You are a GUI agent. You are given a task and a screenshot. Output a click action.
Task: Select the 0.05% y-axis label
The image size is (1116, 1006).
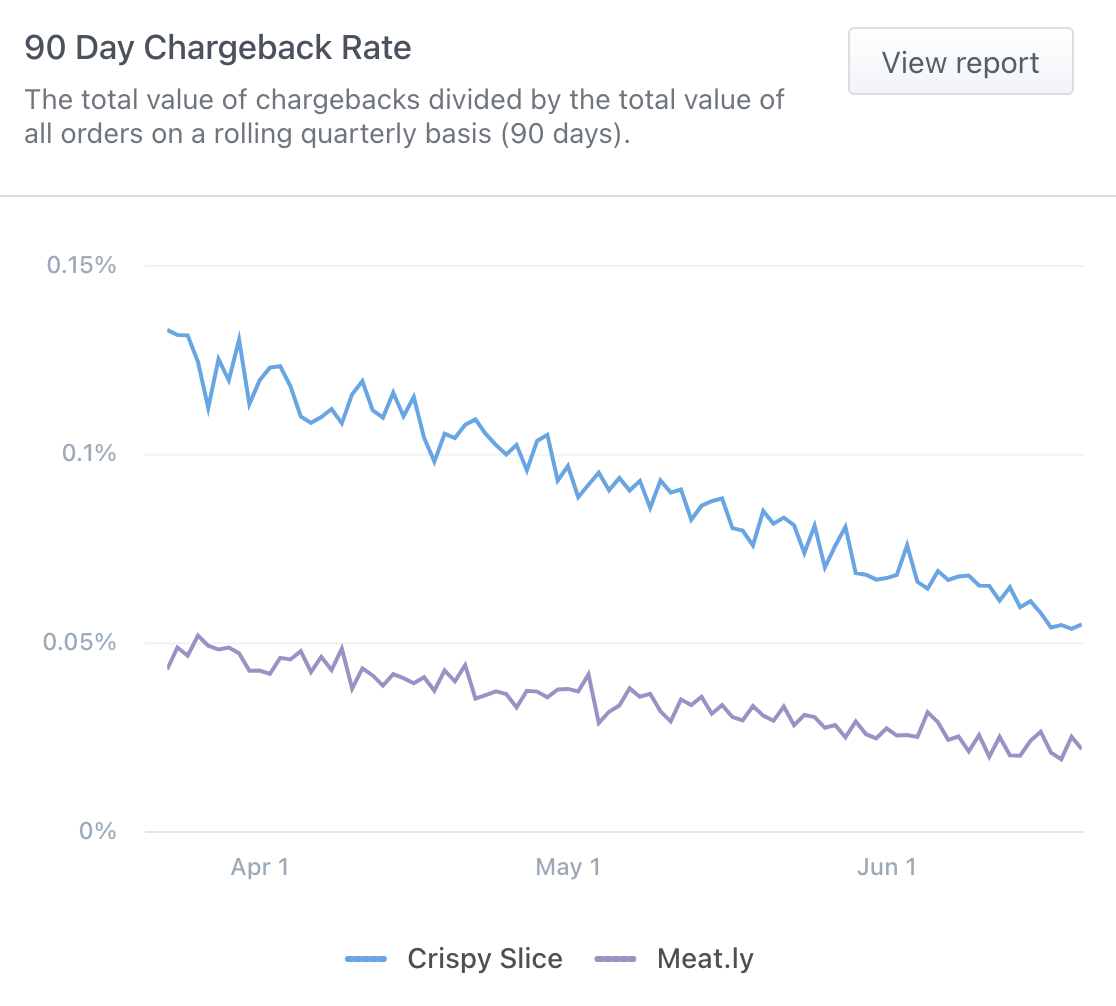point(81,642)
